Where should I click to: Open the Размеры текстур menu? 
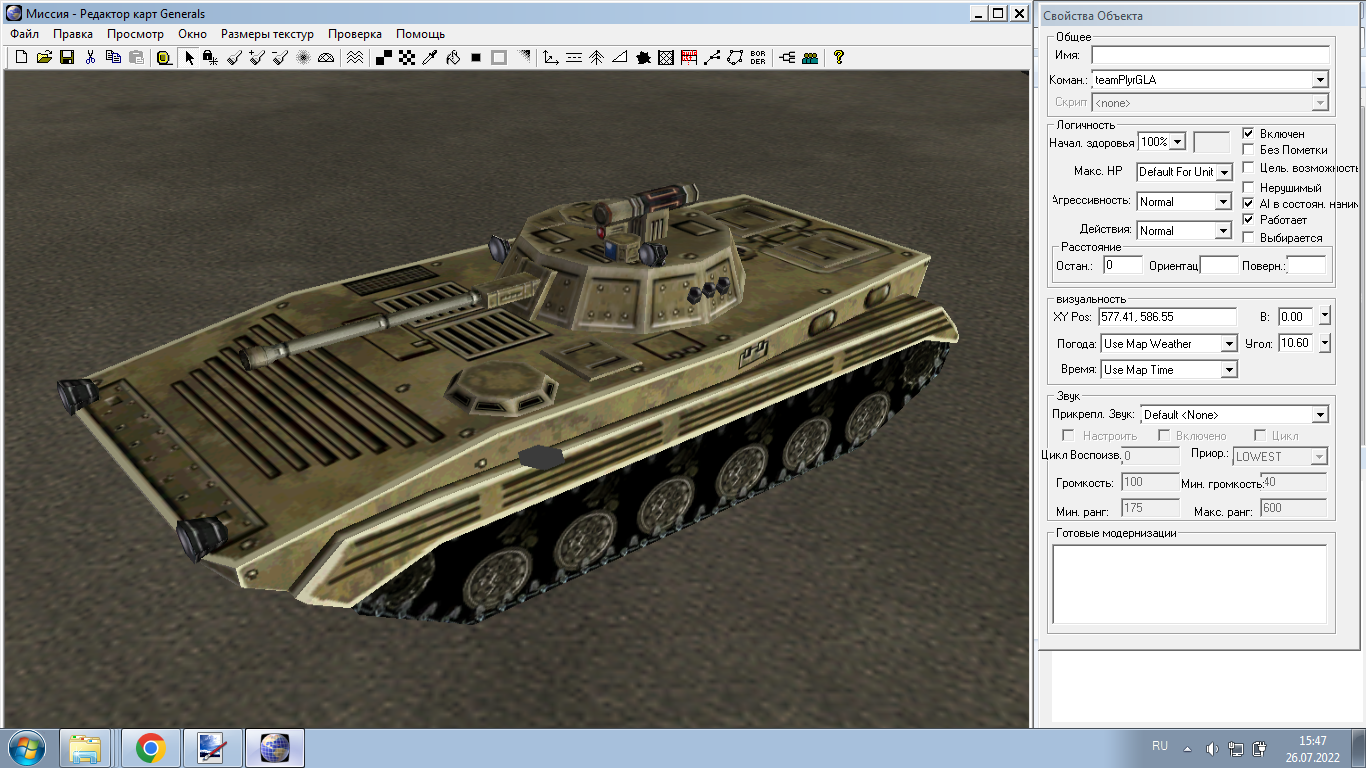pyautogui.click(x=267, y=34)
